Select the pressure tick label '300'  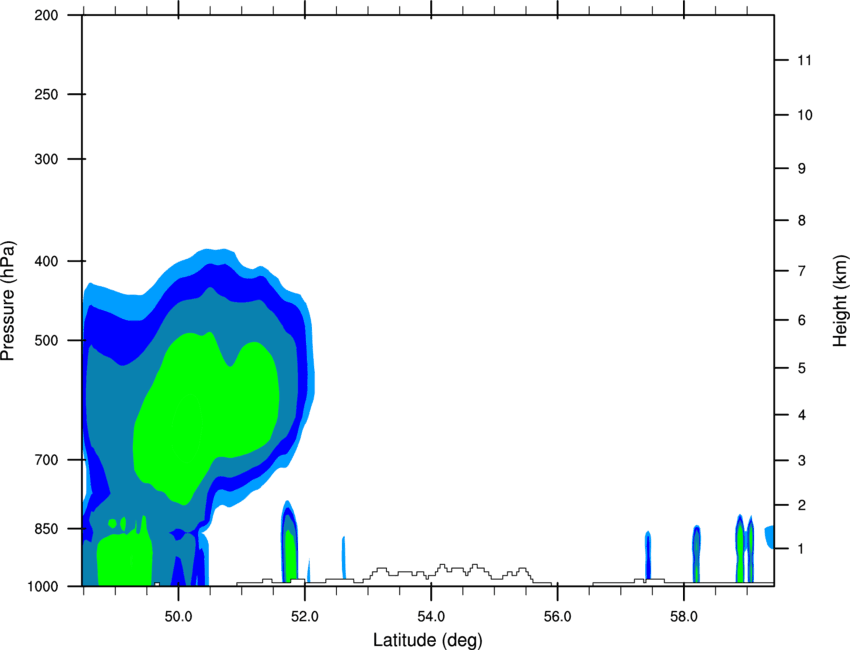click(46, 159)
